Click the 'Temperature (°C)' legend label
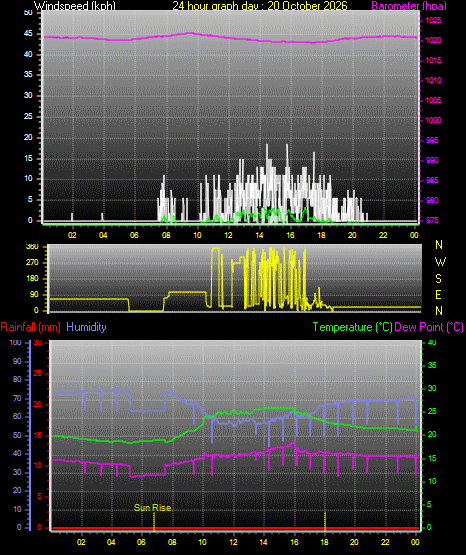Viewport: 466px width, 555px height. (x=352, y=327)
